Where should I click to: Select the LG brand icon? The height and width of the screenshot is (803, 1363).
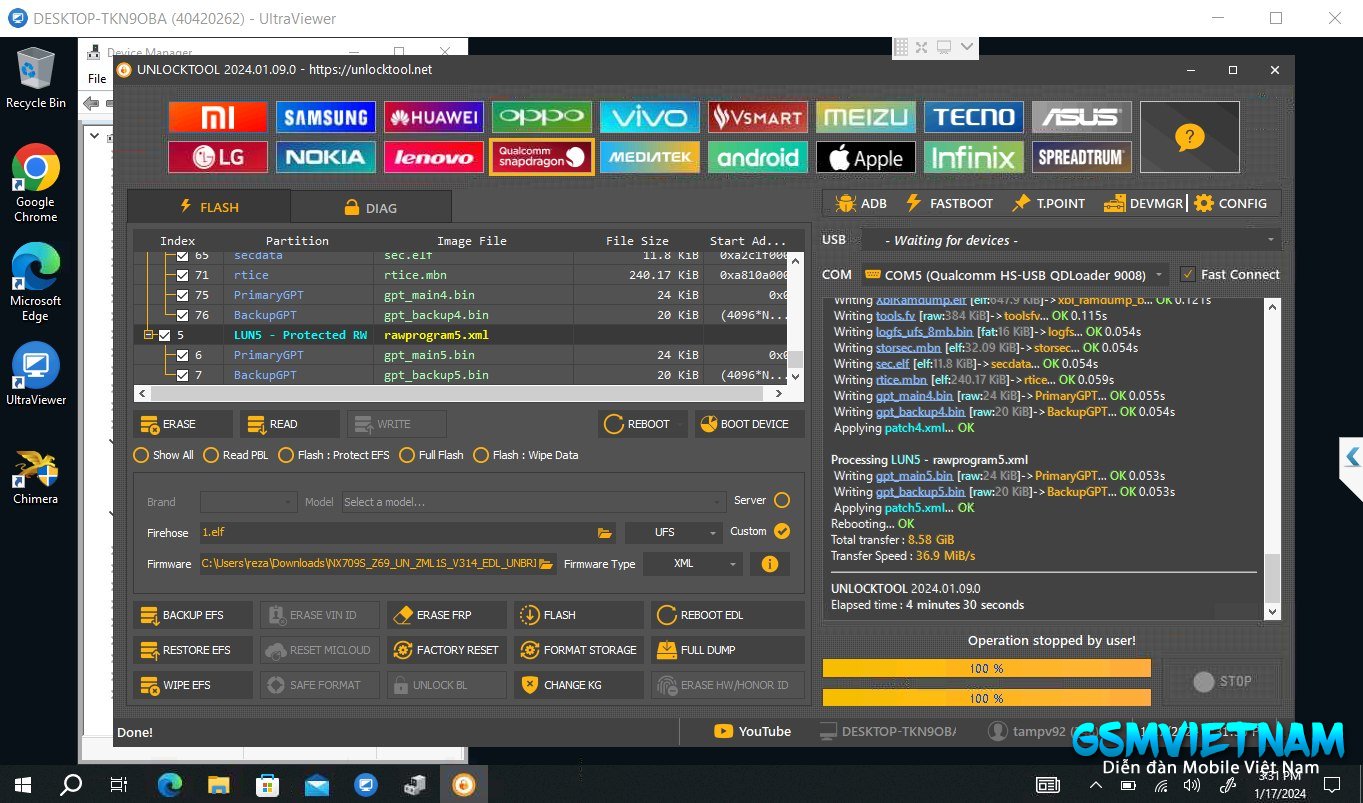[x=218, y=157]
